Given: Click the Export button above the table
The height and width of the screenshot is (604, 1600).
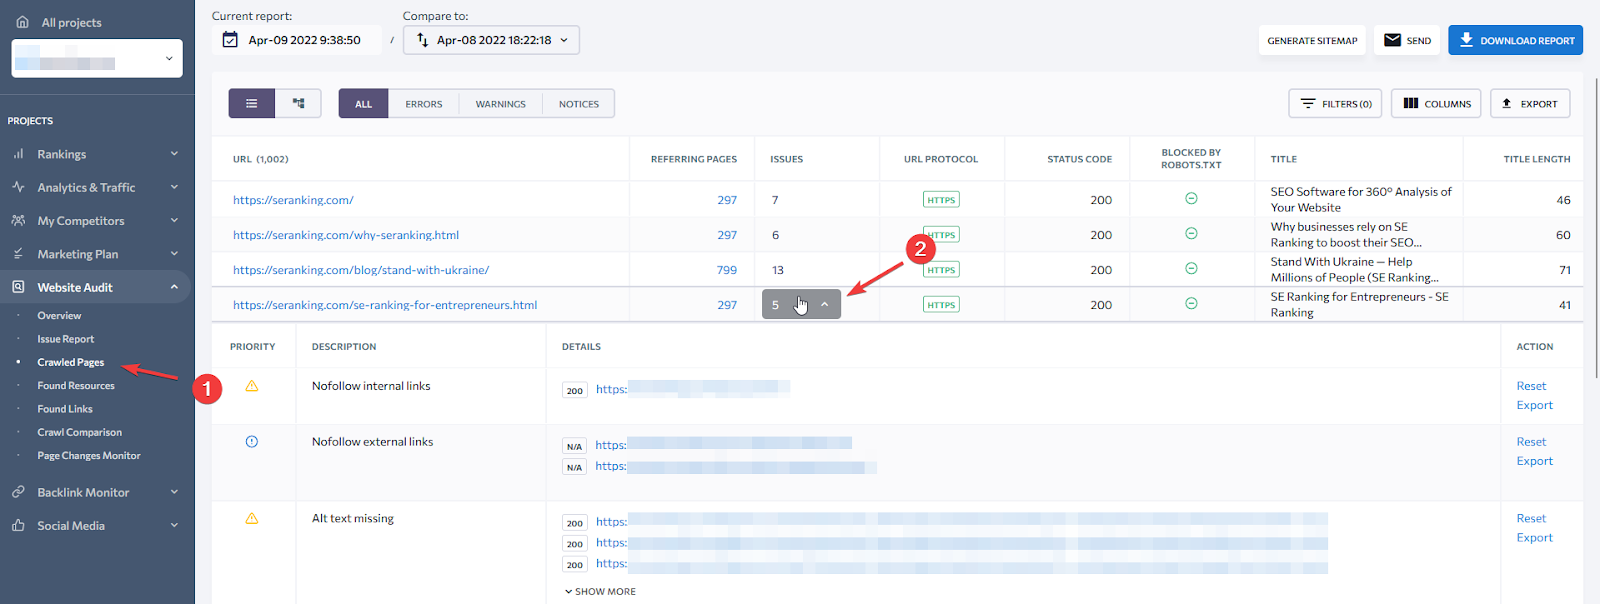Looking at the screenshot, I should 1530,103.
